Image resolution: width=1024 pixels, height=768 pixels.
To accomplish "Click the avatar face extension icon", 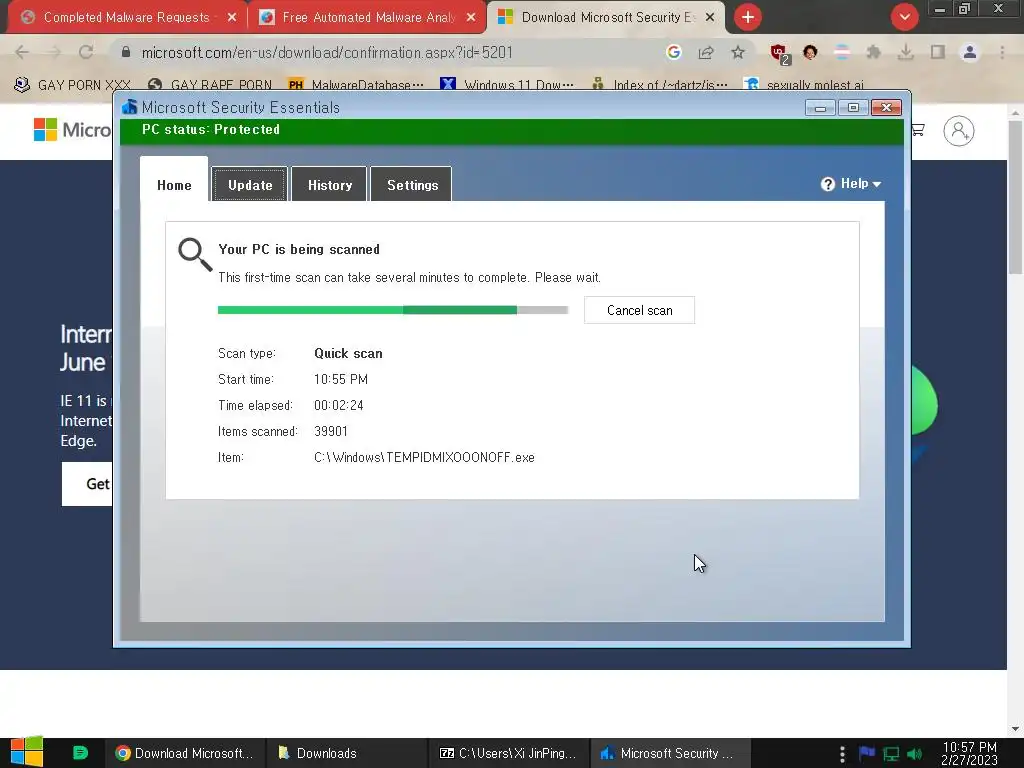I will pyautogui.click(x=810, y=52).
